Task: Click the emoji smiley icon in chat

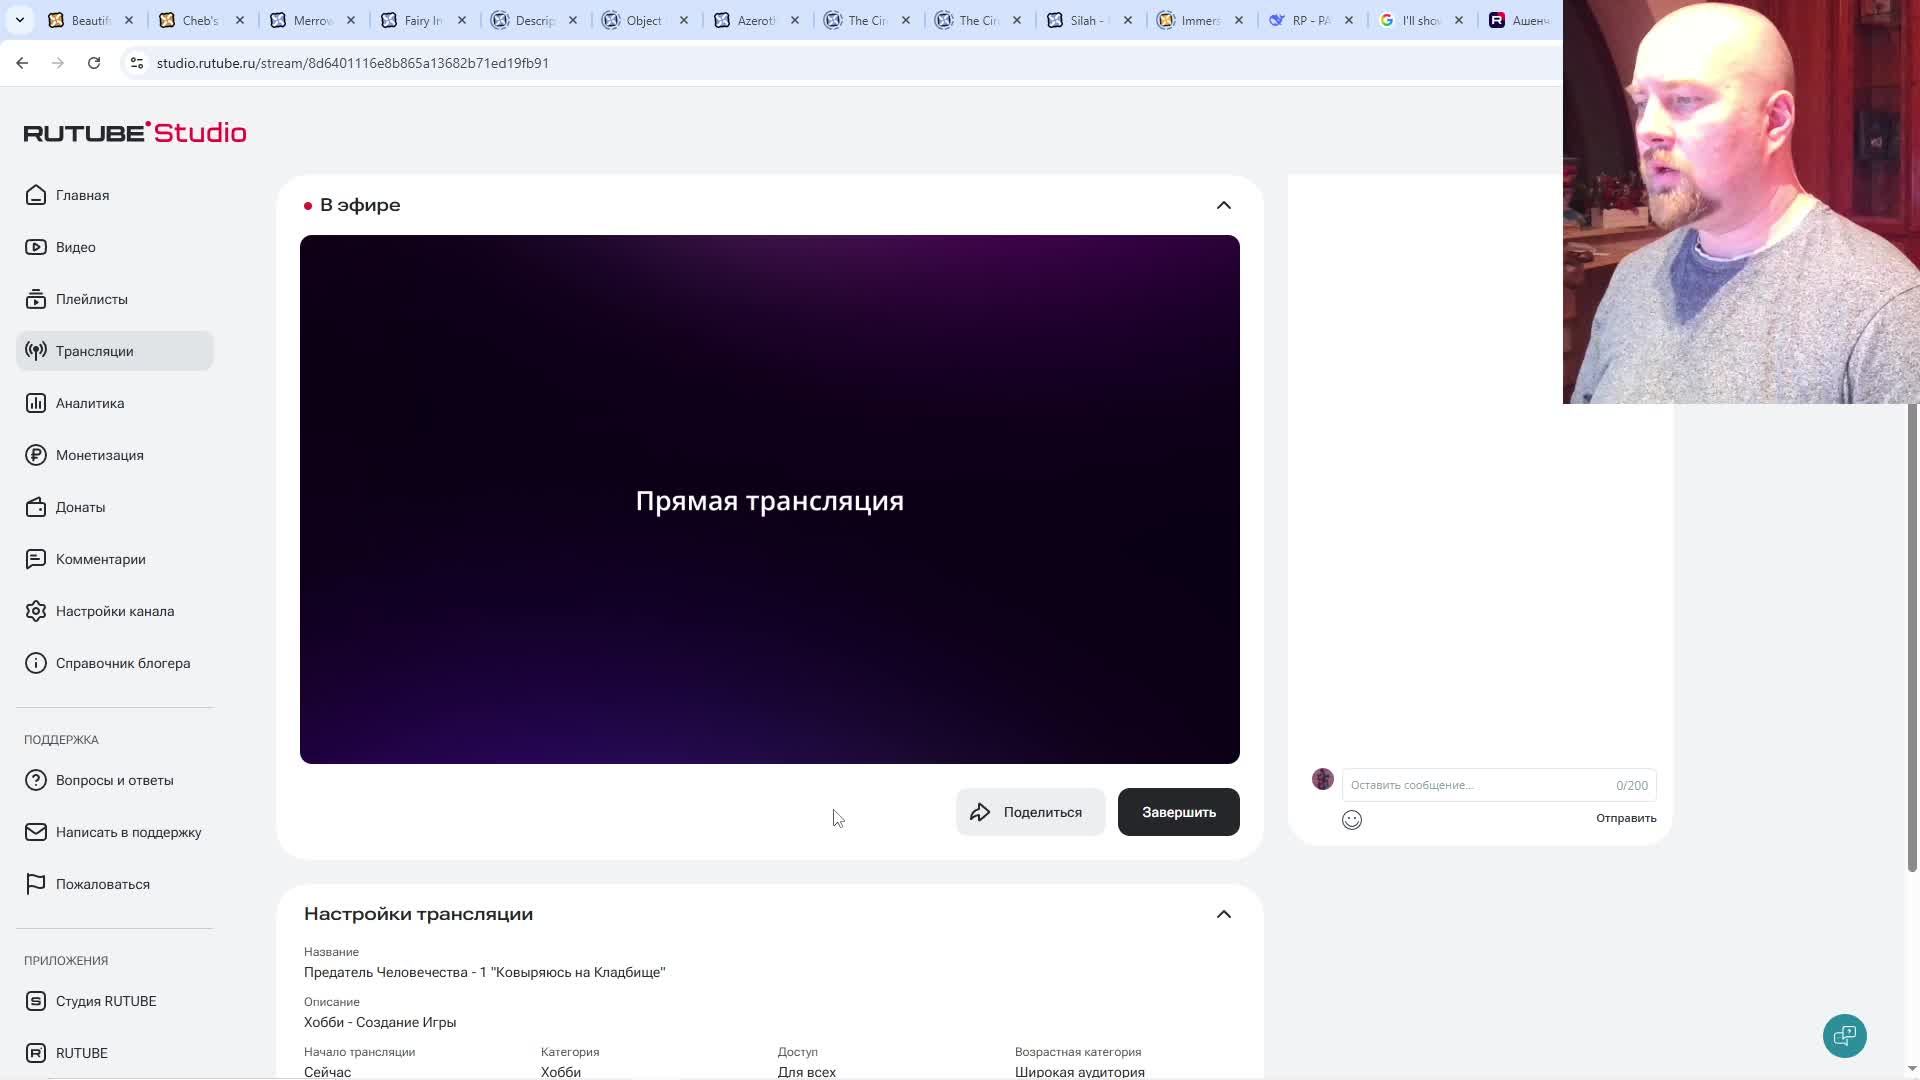Action: 1352,820
